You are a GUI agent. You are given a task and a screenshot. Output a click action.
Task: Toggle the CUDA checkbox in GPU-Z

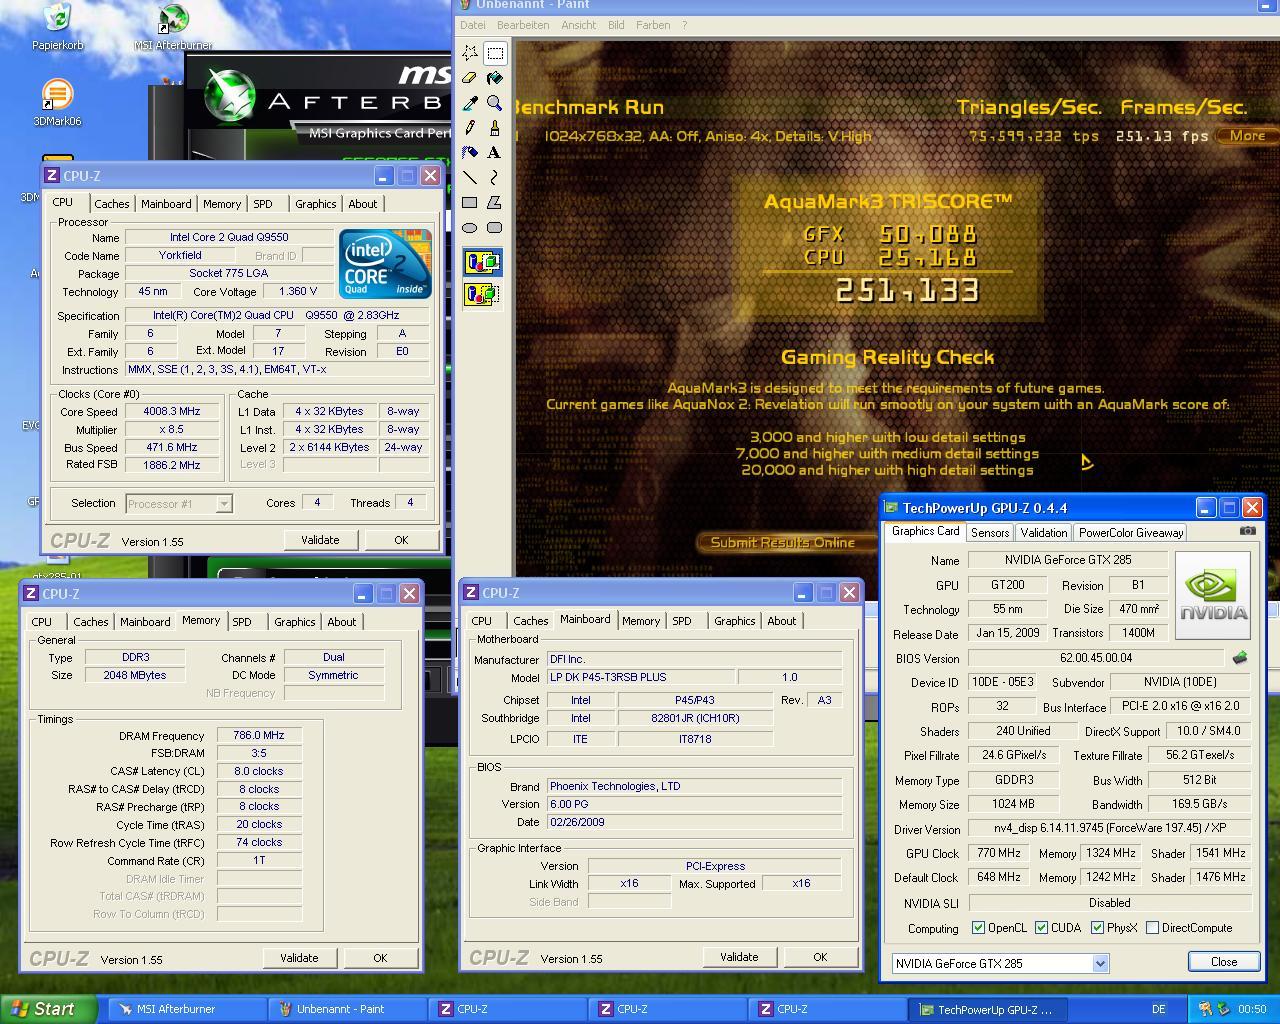click(x=1042, y=928)
